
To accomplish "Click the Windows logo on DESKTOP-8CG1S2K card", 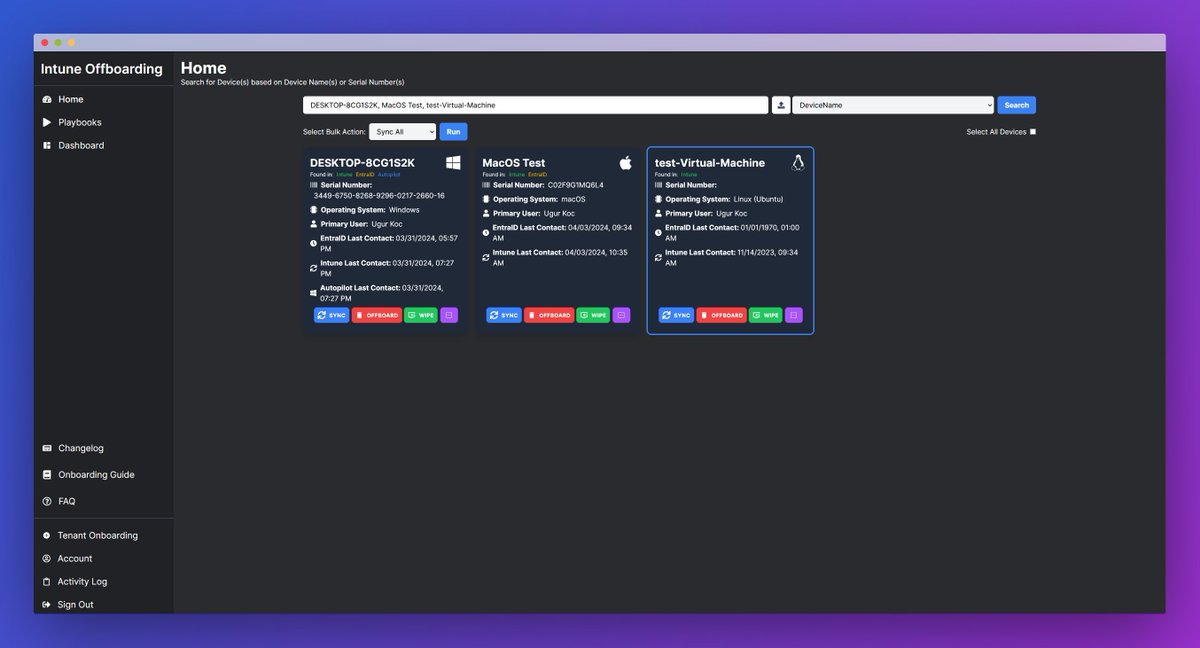I will click(453, 162).
